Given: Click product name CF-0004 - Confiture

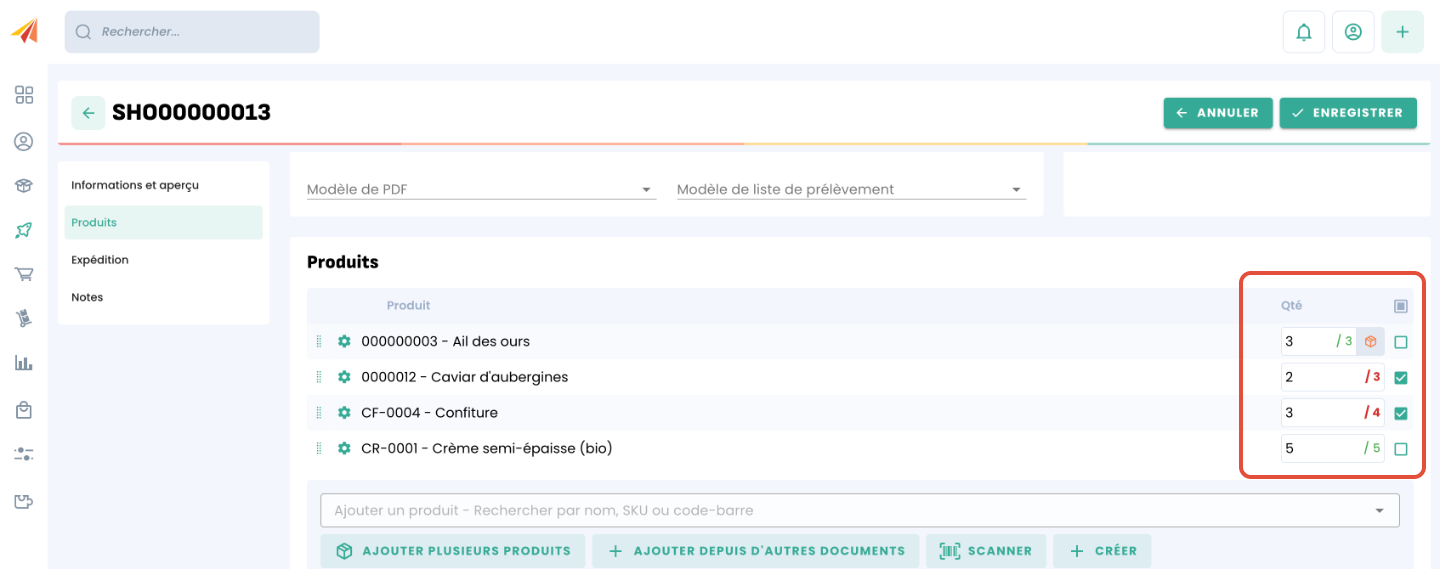Looking at the screenshot, I should pos(429,412).
